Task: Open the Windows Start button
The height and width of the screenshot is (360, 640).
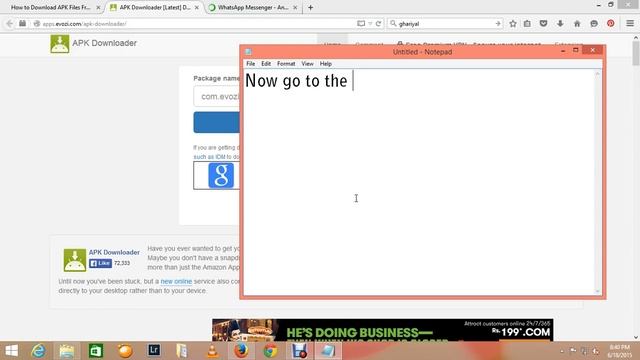Action: 11,351
